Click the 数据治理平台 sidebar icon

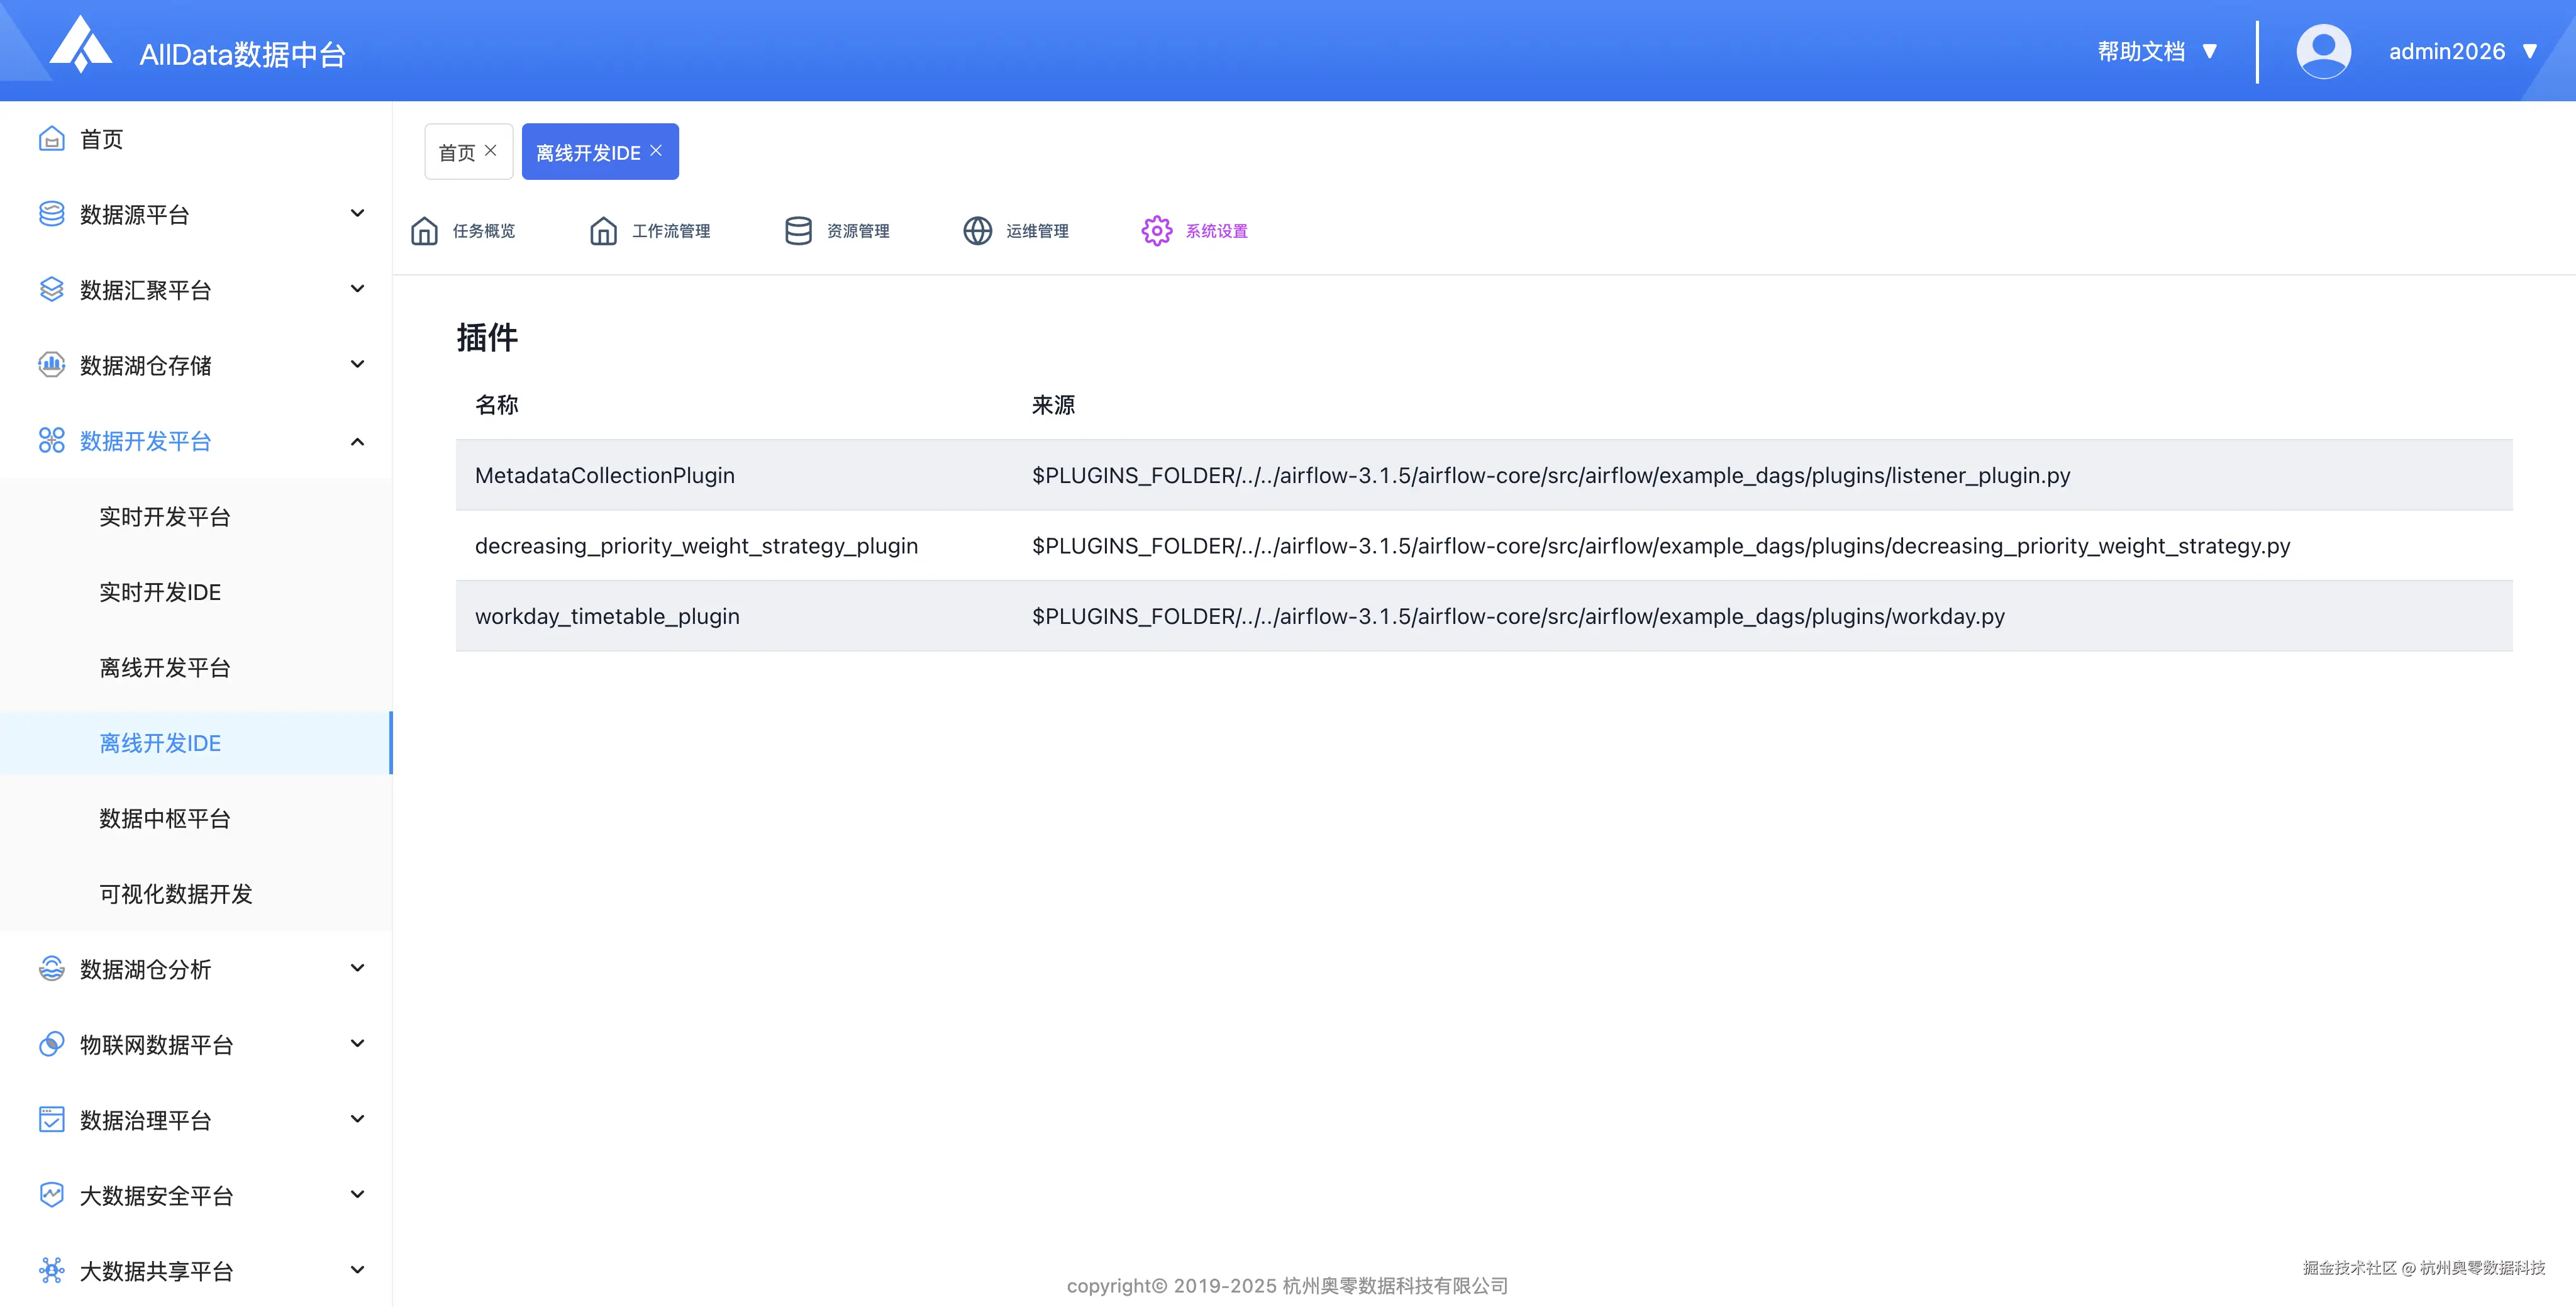tap(51, 1120)
